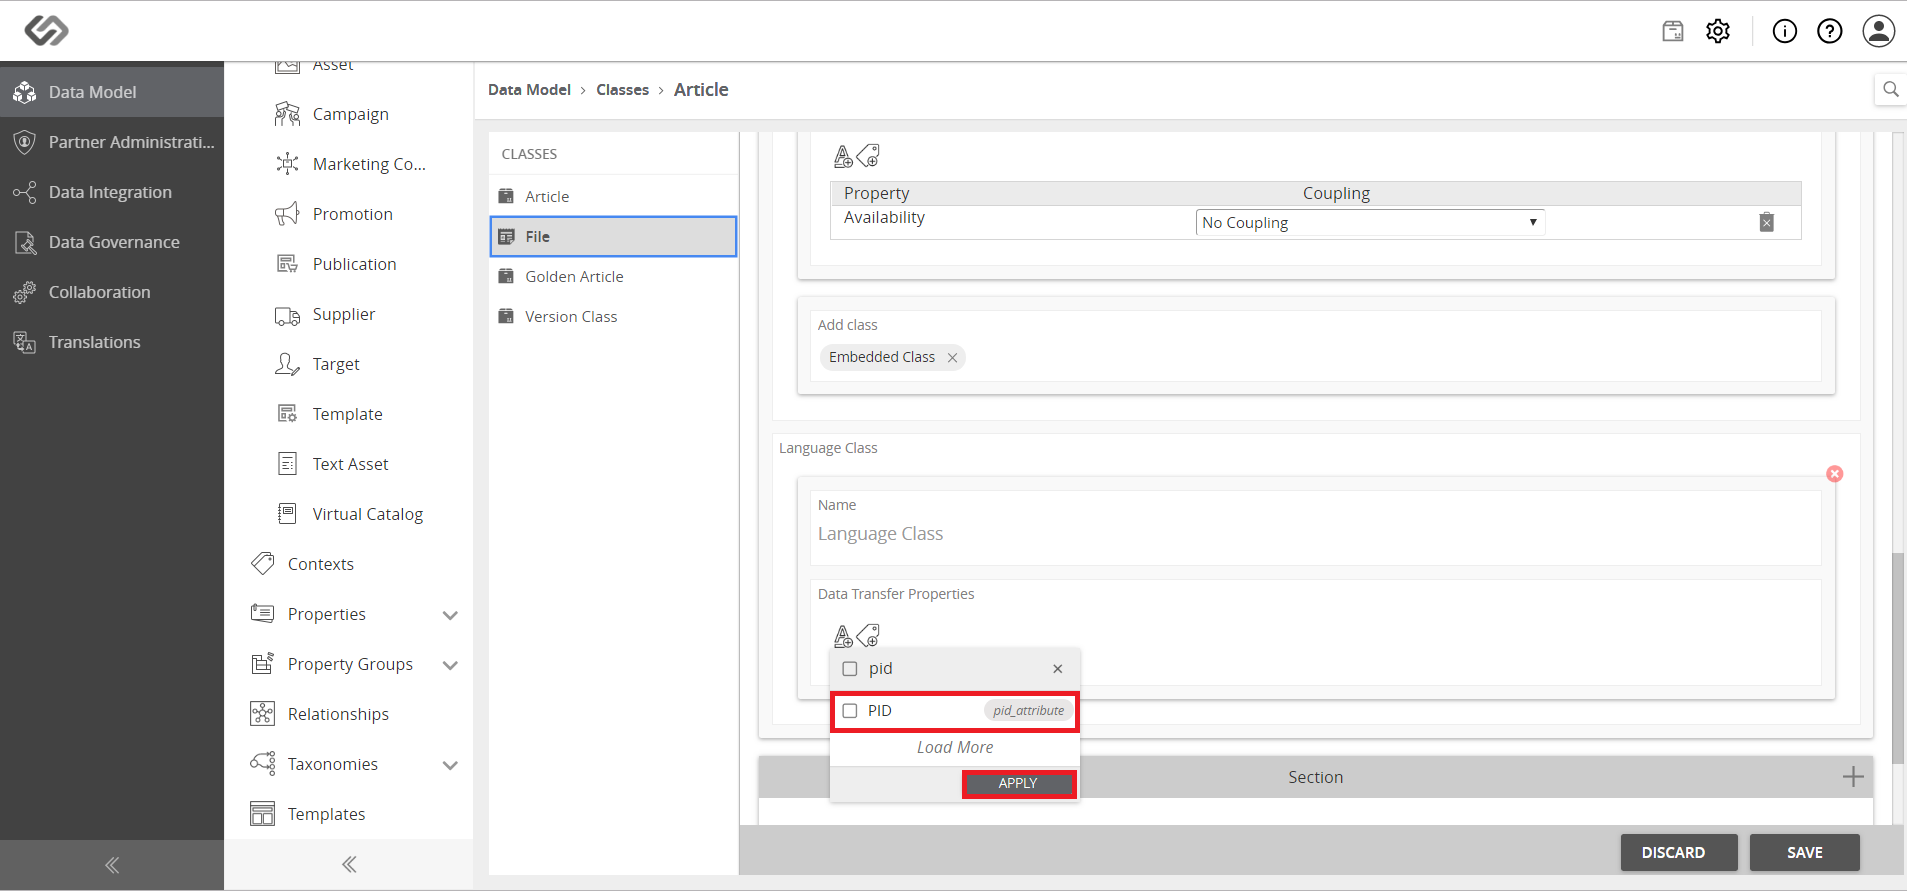Open Collaboration in sidebar
The width and height of the screenshot is (1907, 891).
pos(112,292)
